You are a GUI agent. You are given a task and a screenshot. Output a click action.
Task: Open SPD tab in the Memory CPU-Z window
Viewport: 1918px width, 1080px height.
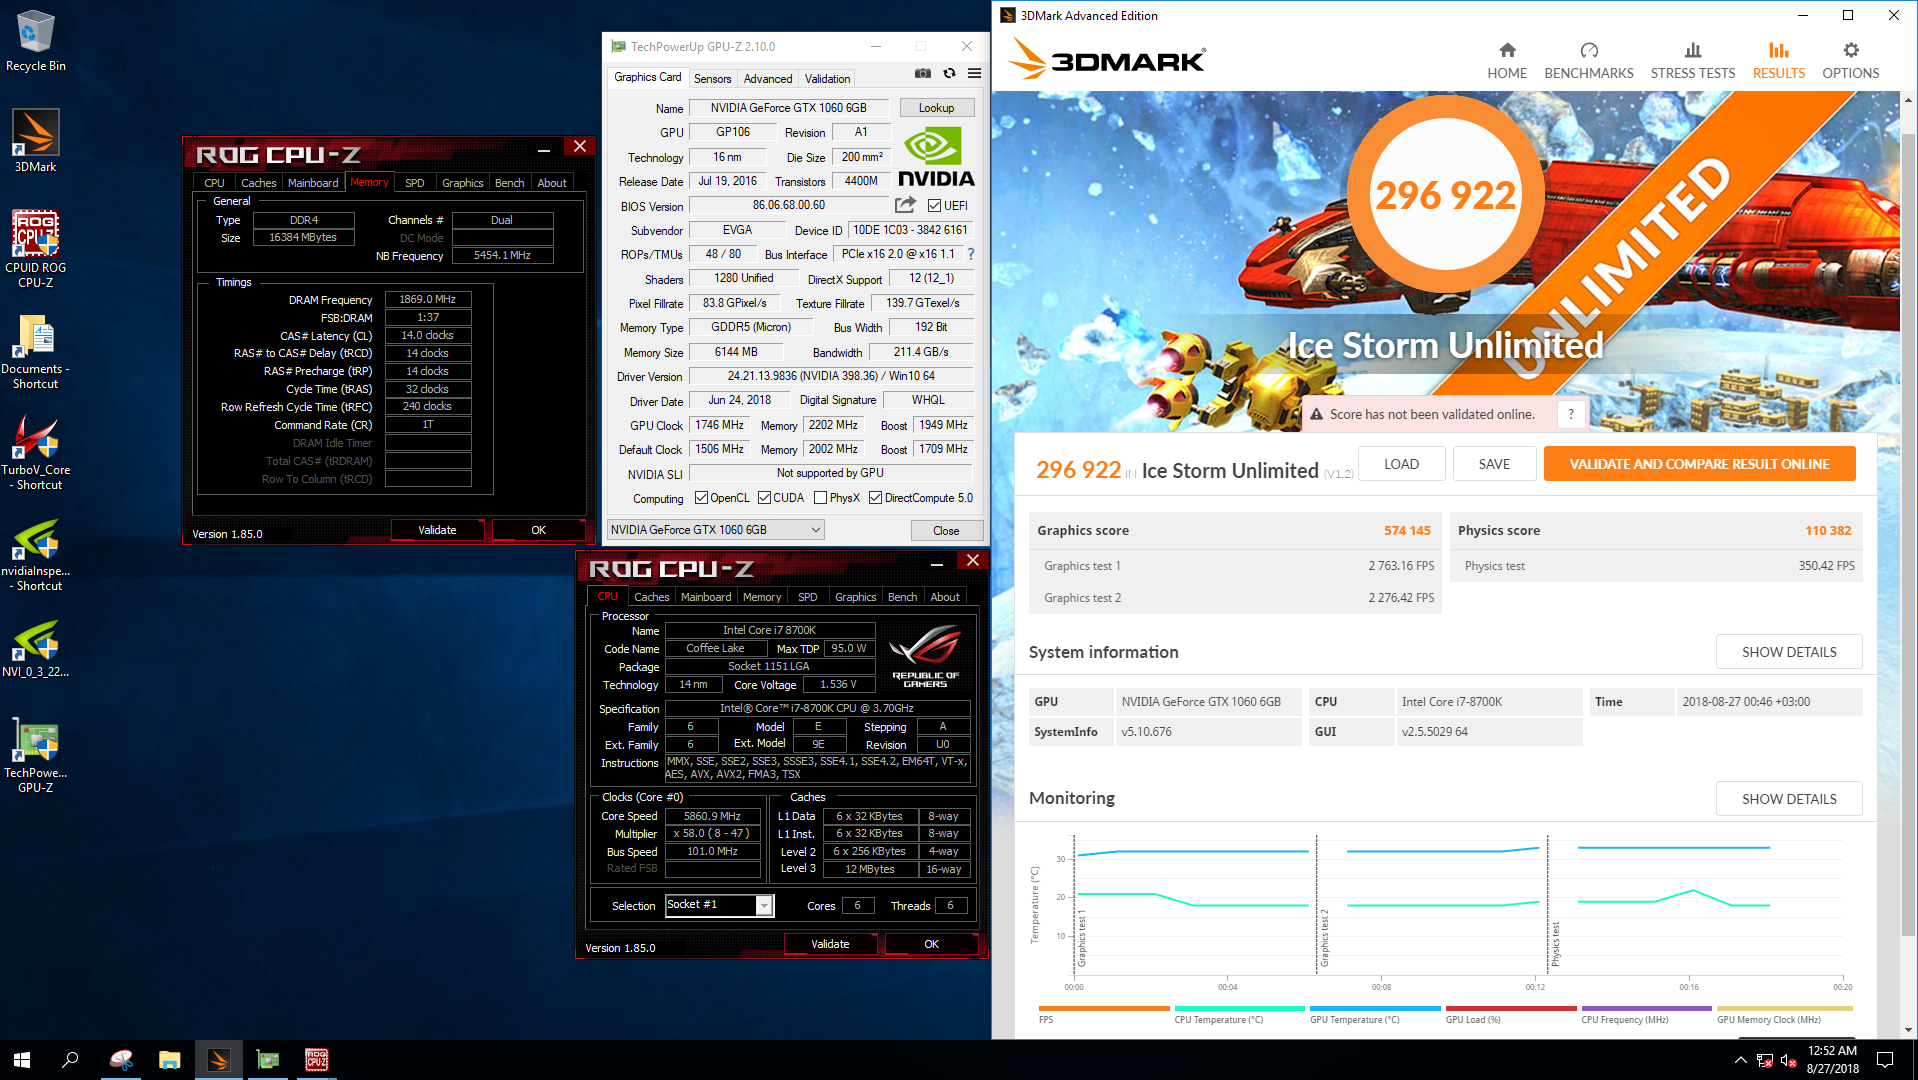pos(414,183)
